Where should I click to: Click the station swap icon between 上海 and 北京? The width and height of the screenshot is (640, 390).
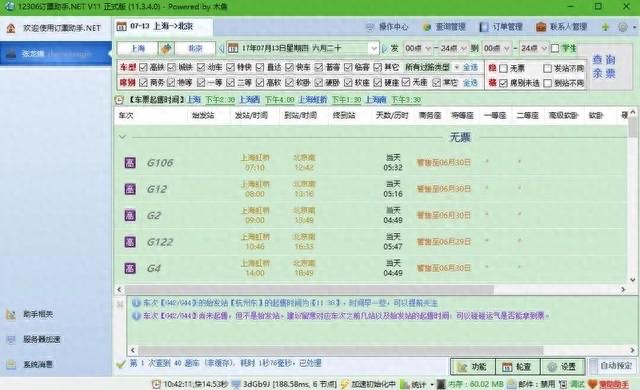tap(166, 48)
